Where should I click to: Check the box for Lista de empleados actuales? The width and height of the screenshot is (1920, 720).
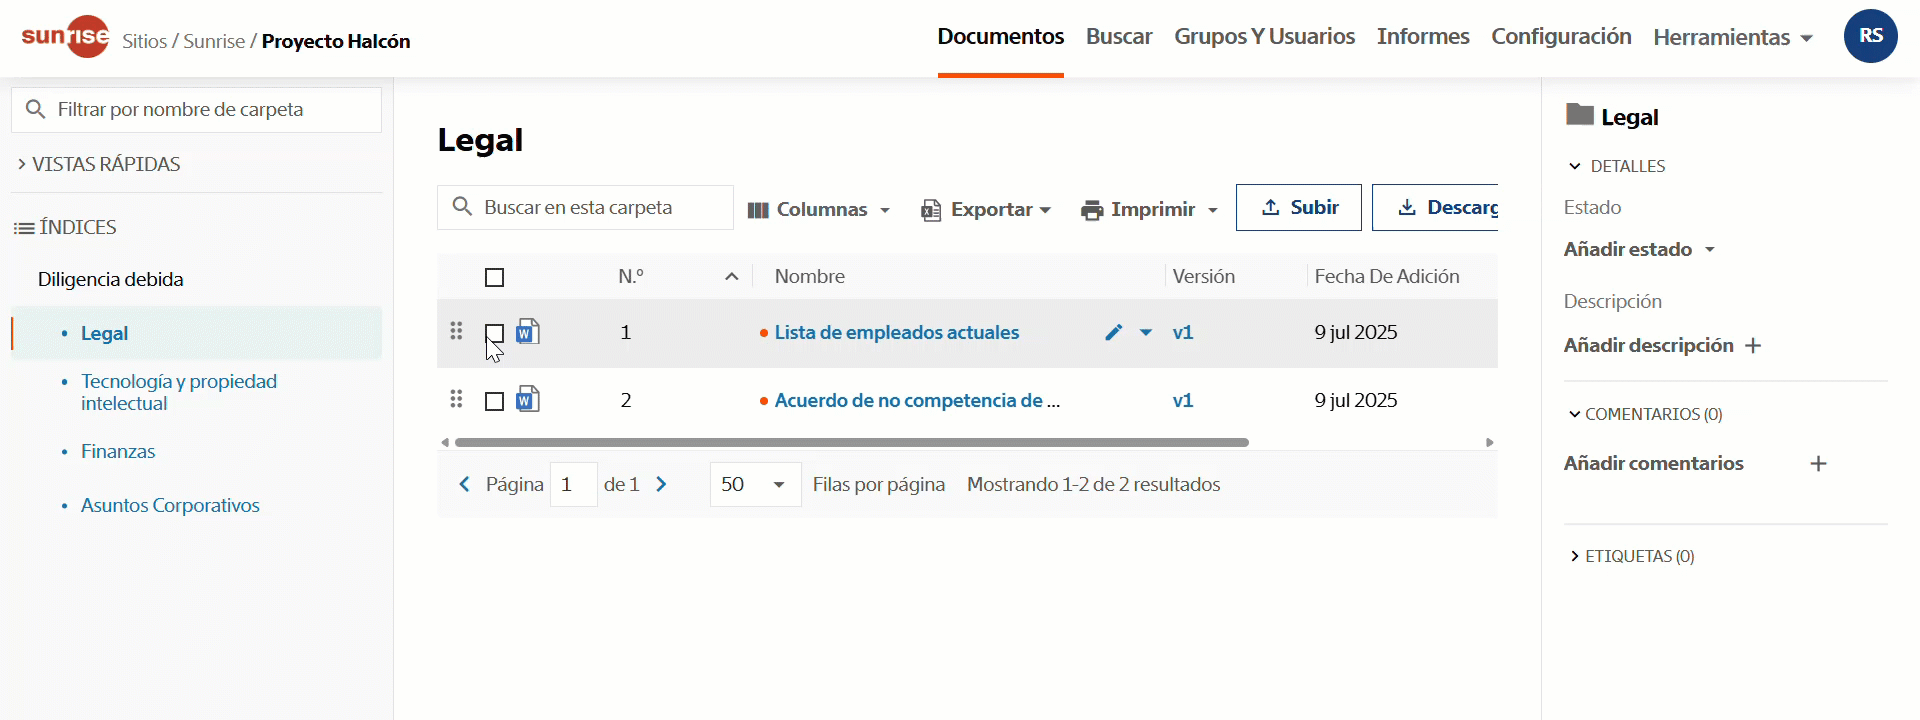point(494,333)
